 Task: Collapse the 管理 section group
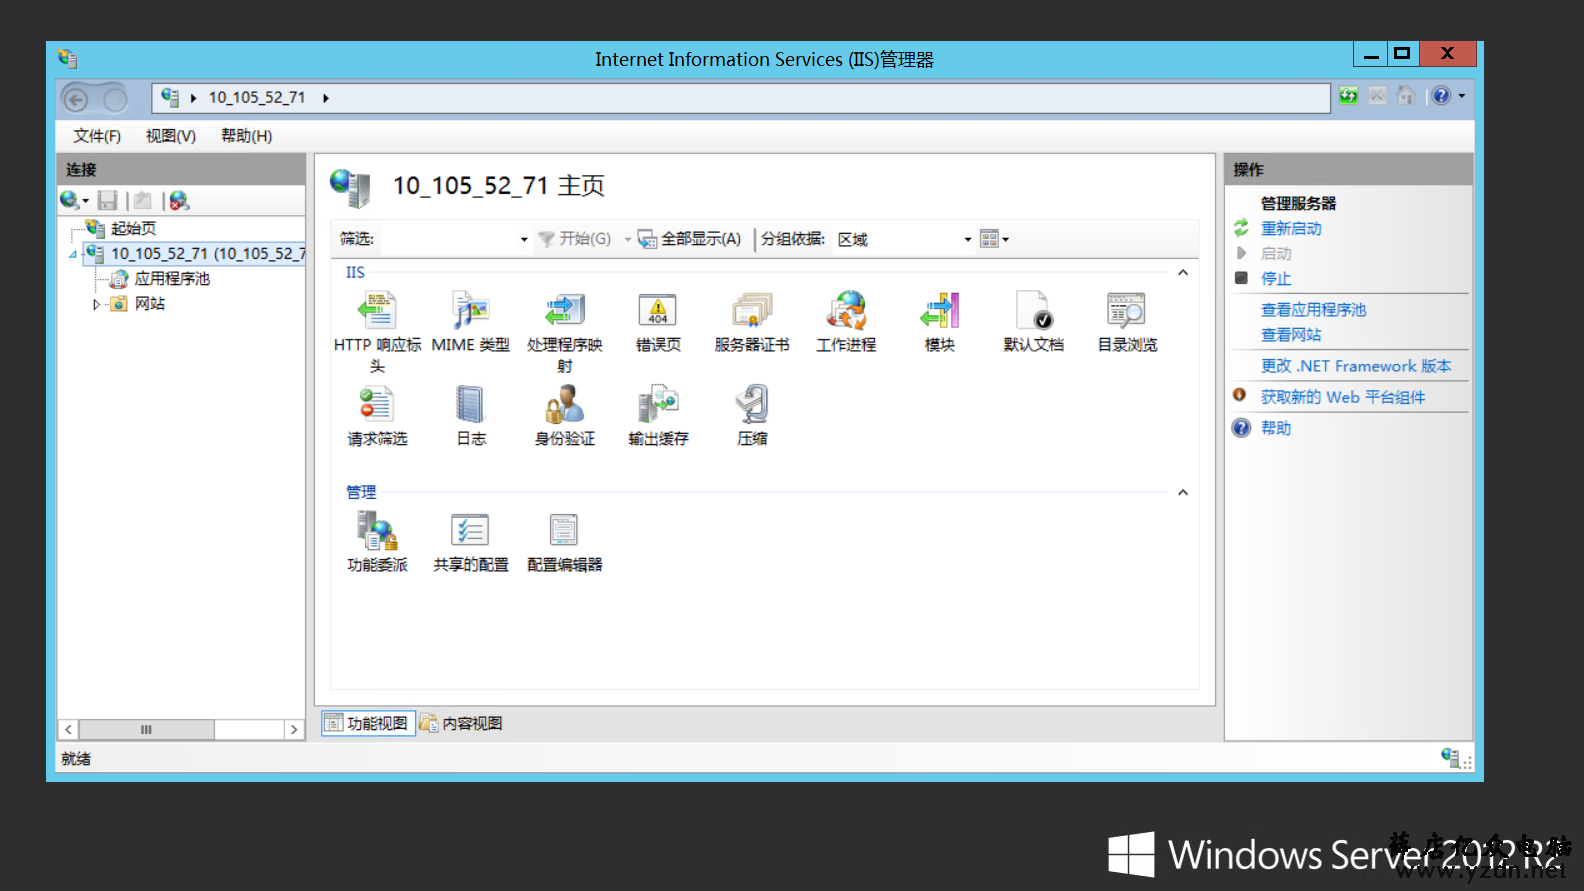1183,493
